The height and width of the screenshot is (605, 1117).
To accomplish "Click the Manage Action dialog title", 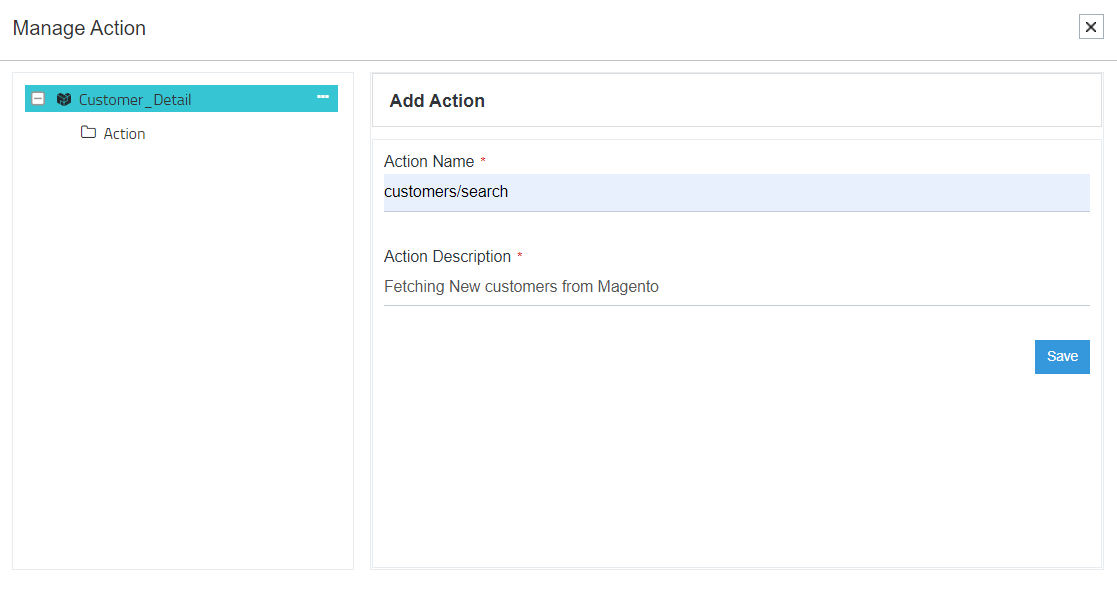I will [x=79, y=29].
